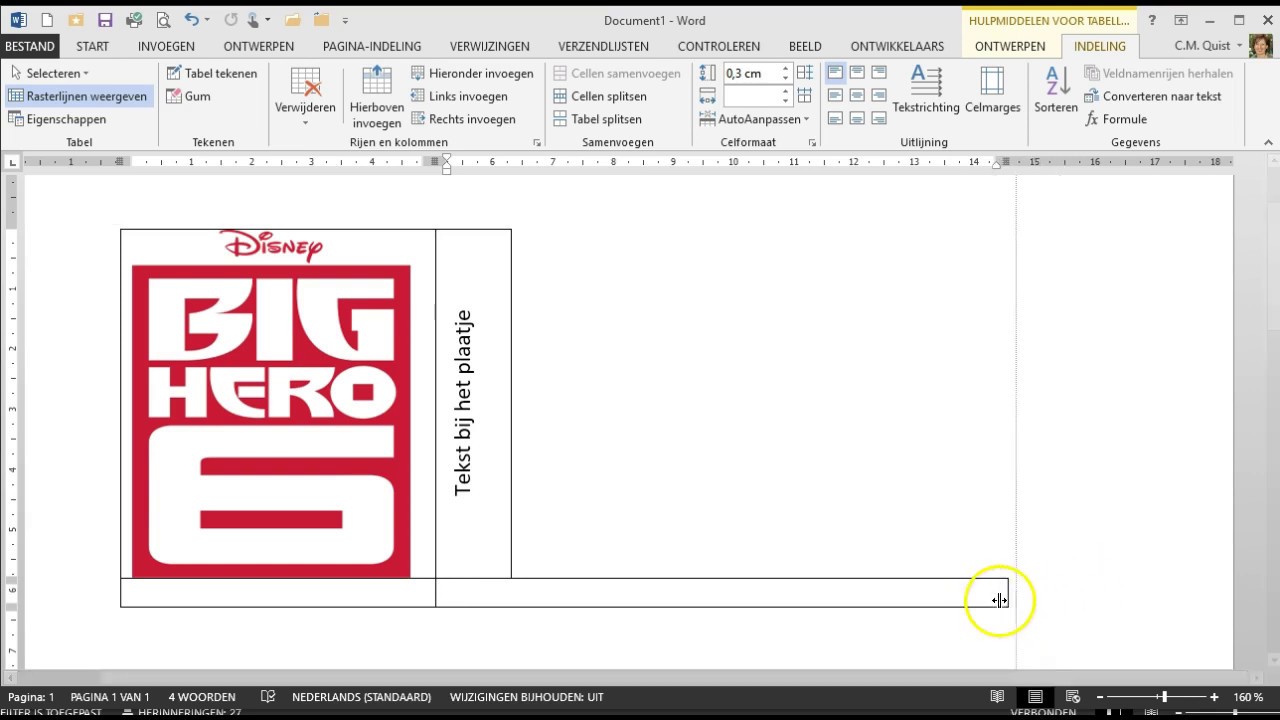This screenshot has width=1280, height=720.
Task: Customize Quick Access Toolbar dropdown
Action: point(345,20)
